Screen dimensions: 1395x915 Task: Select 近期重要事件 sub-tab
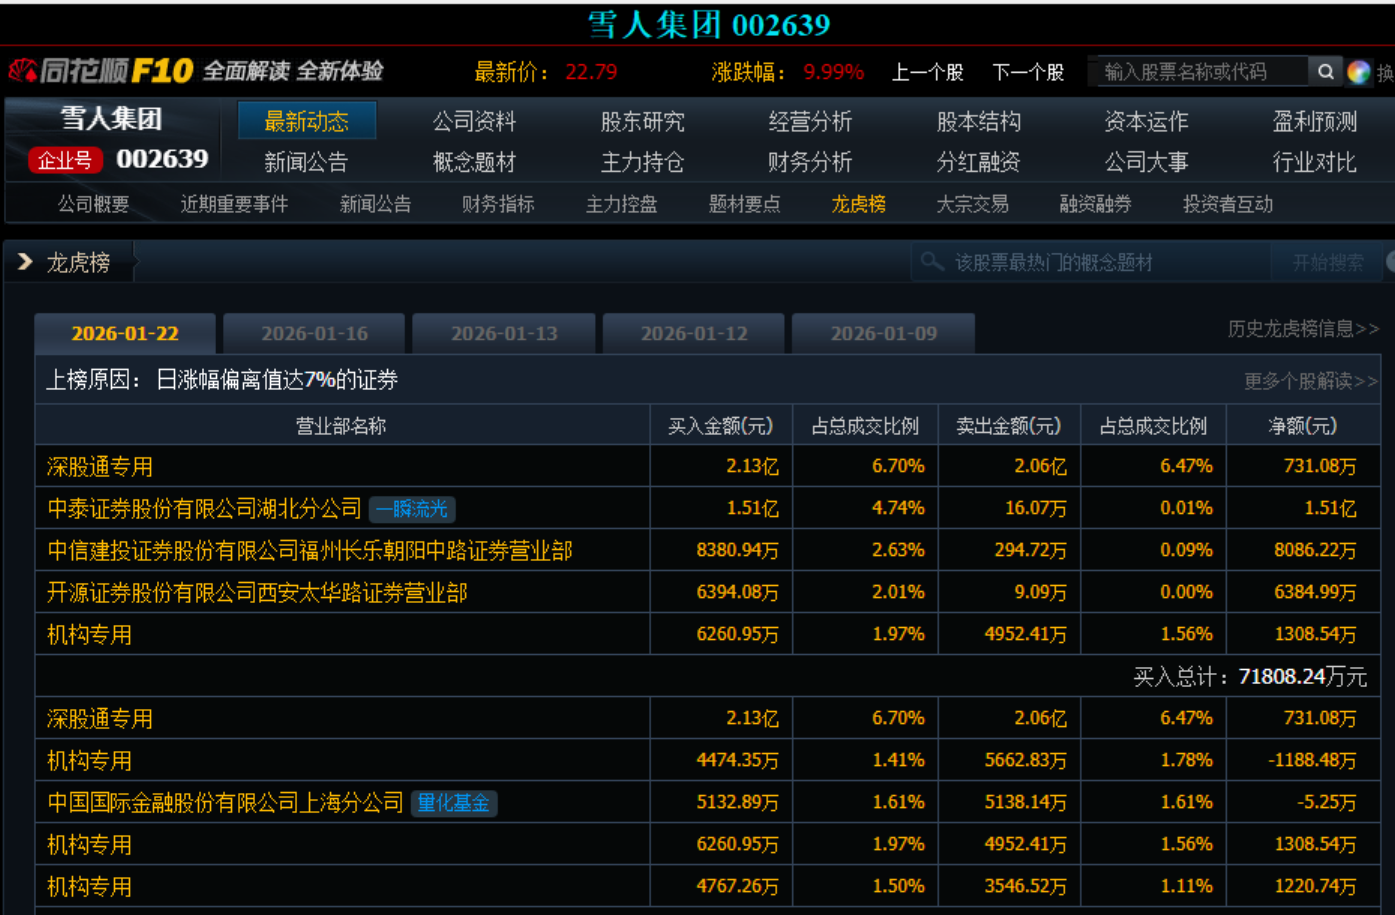click(234, 204)
